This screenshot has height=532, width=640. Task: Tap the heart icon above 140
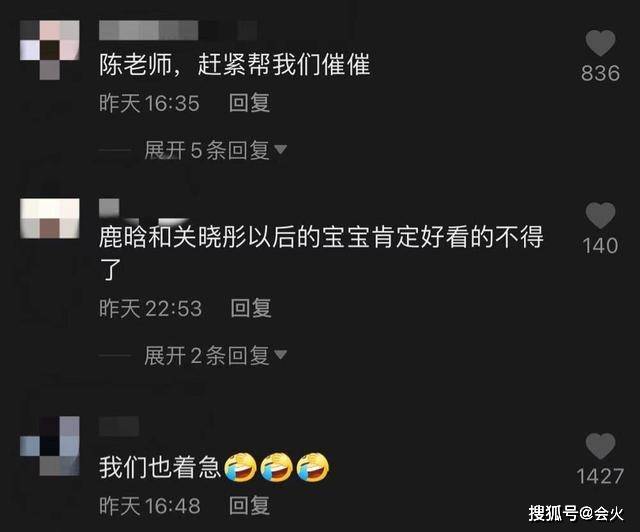point(600,215)
